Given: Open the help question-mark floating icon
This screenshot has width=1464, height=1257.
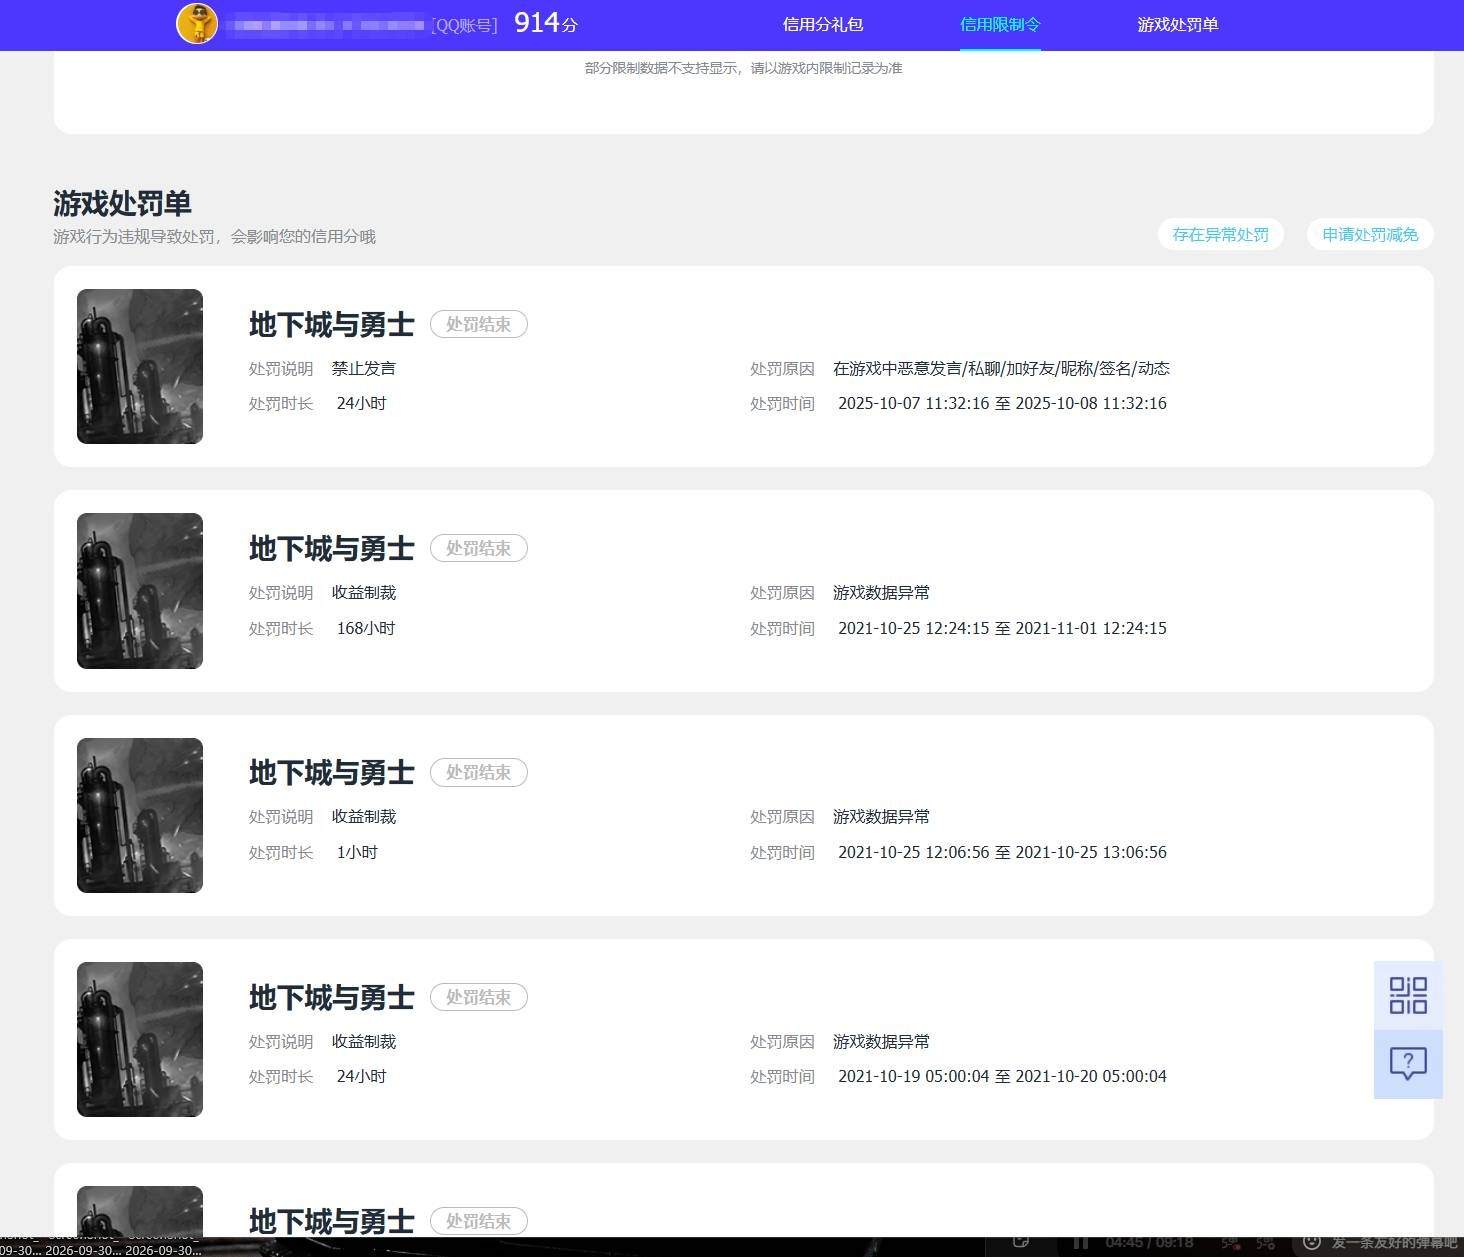Looking at the screenshot, I should 1408,1064.
